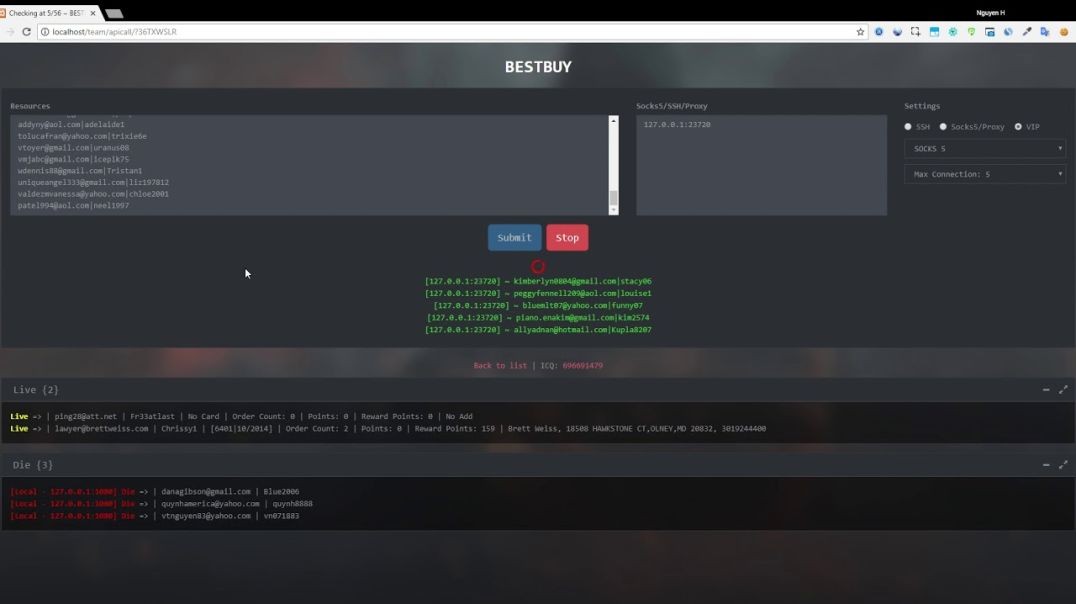Screen dimensions: 1076x604
Task: Click the red Stop button
Action: click(567, 237)
